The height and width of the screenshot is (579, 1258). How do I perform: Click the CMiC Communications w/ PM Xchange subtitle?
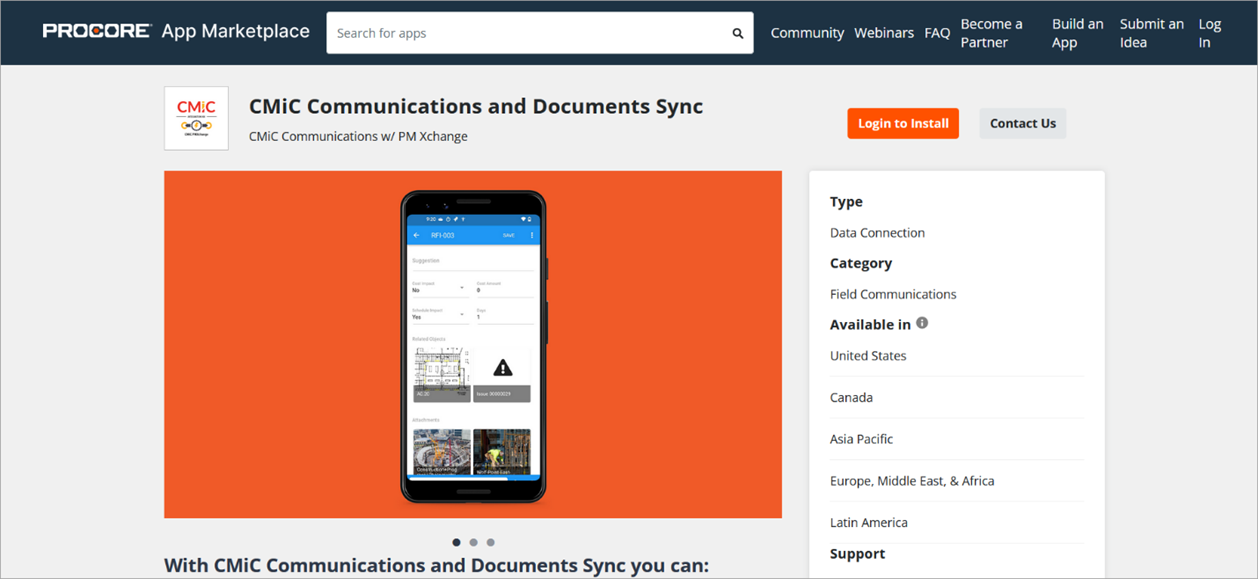coord(358,136)
